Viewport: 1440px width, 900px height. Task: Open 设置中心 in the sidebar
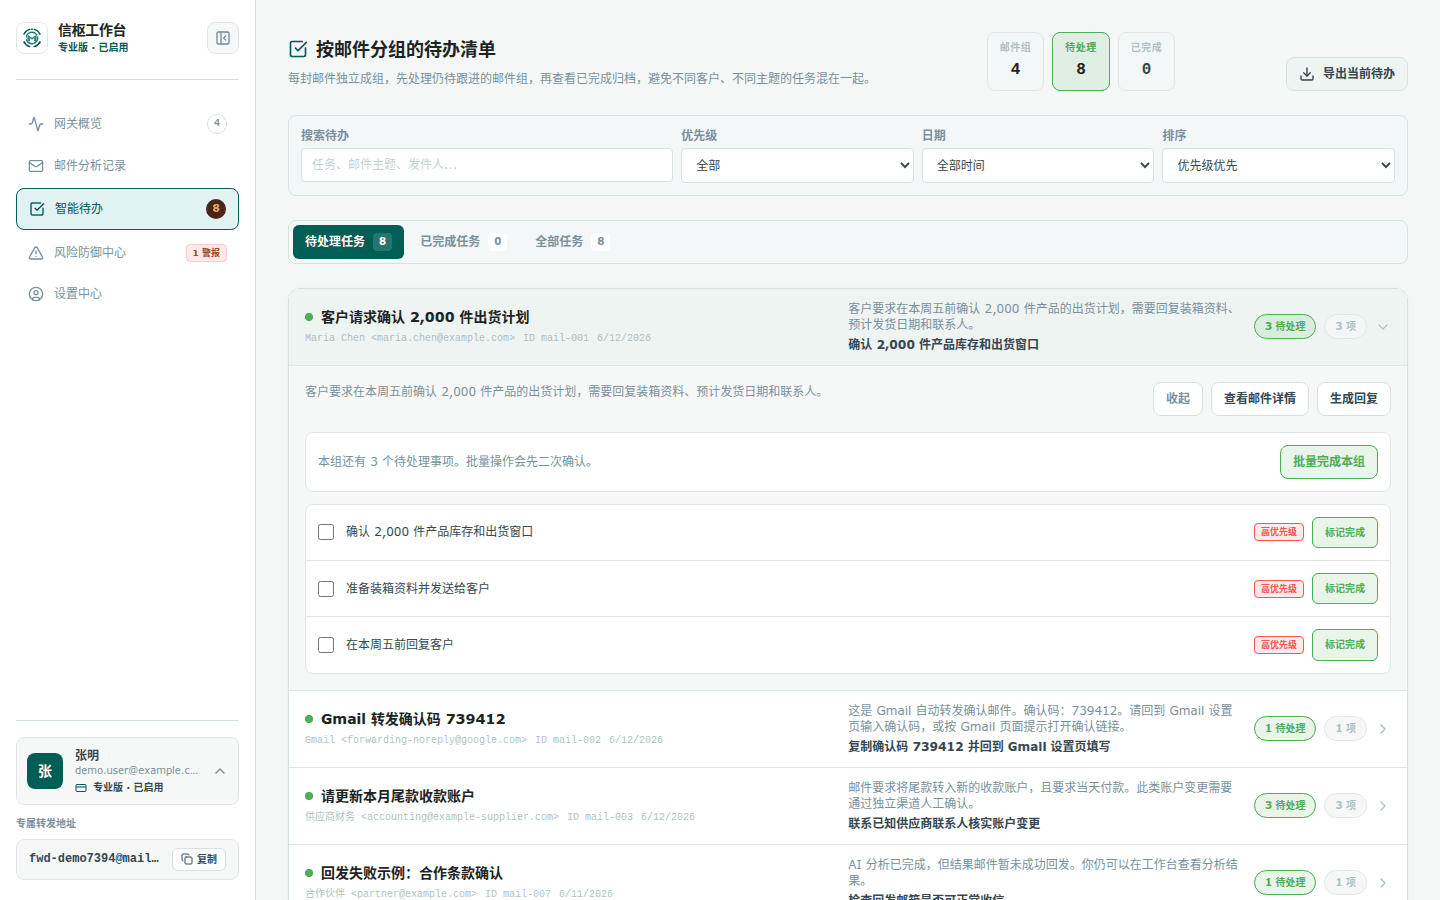(x=127, y=294)
